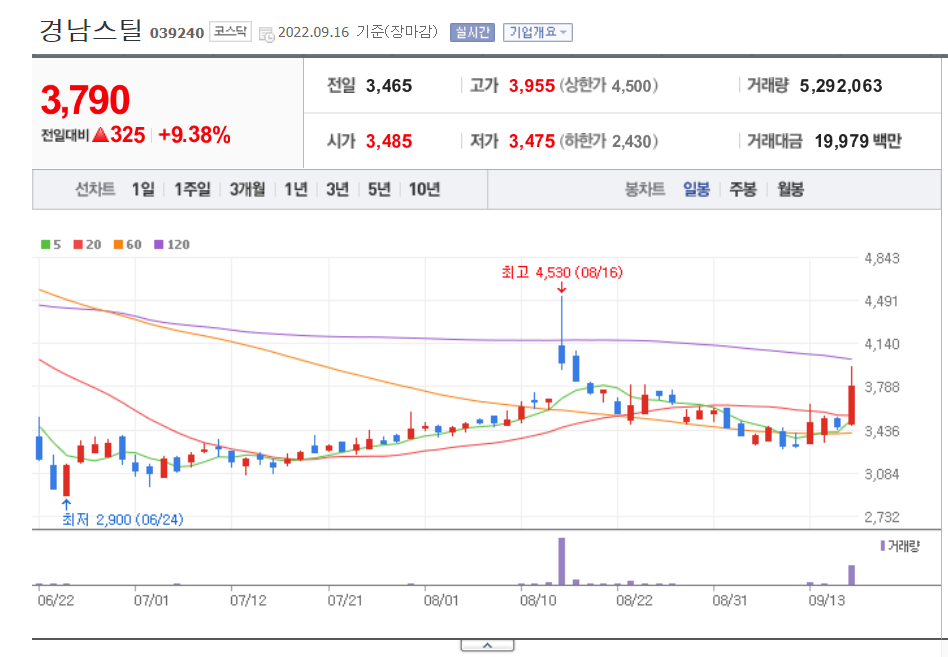
Task: Select the 10년 line chart tab
Action: point(424,189)
